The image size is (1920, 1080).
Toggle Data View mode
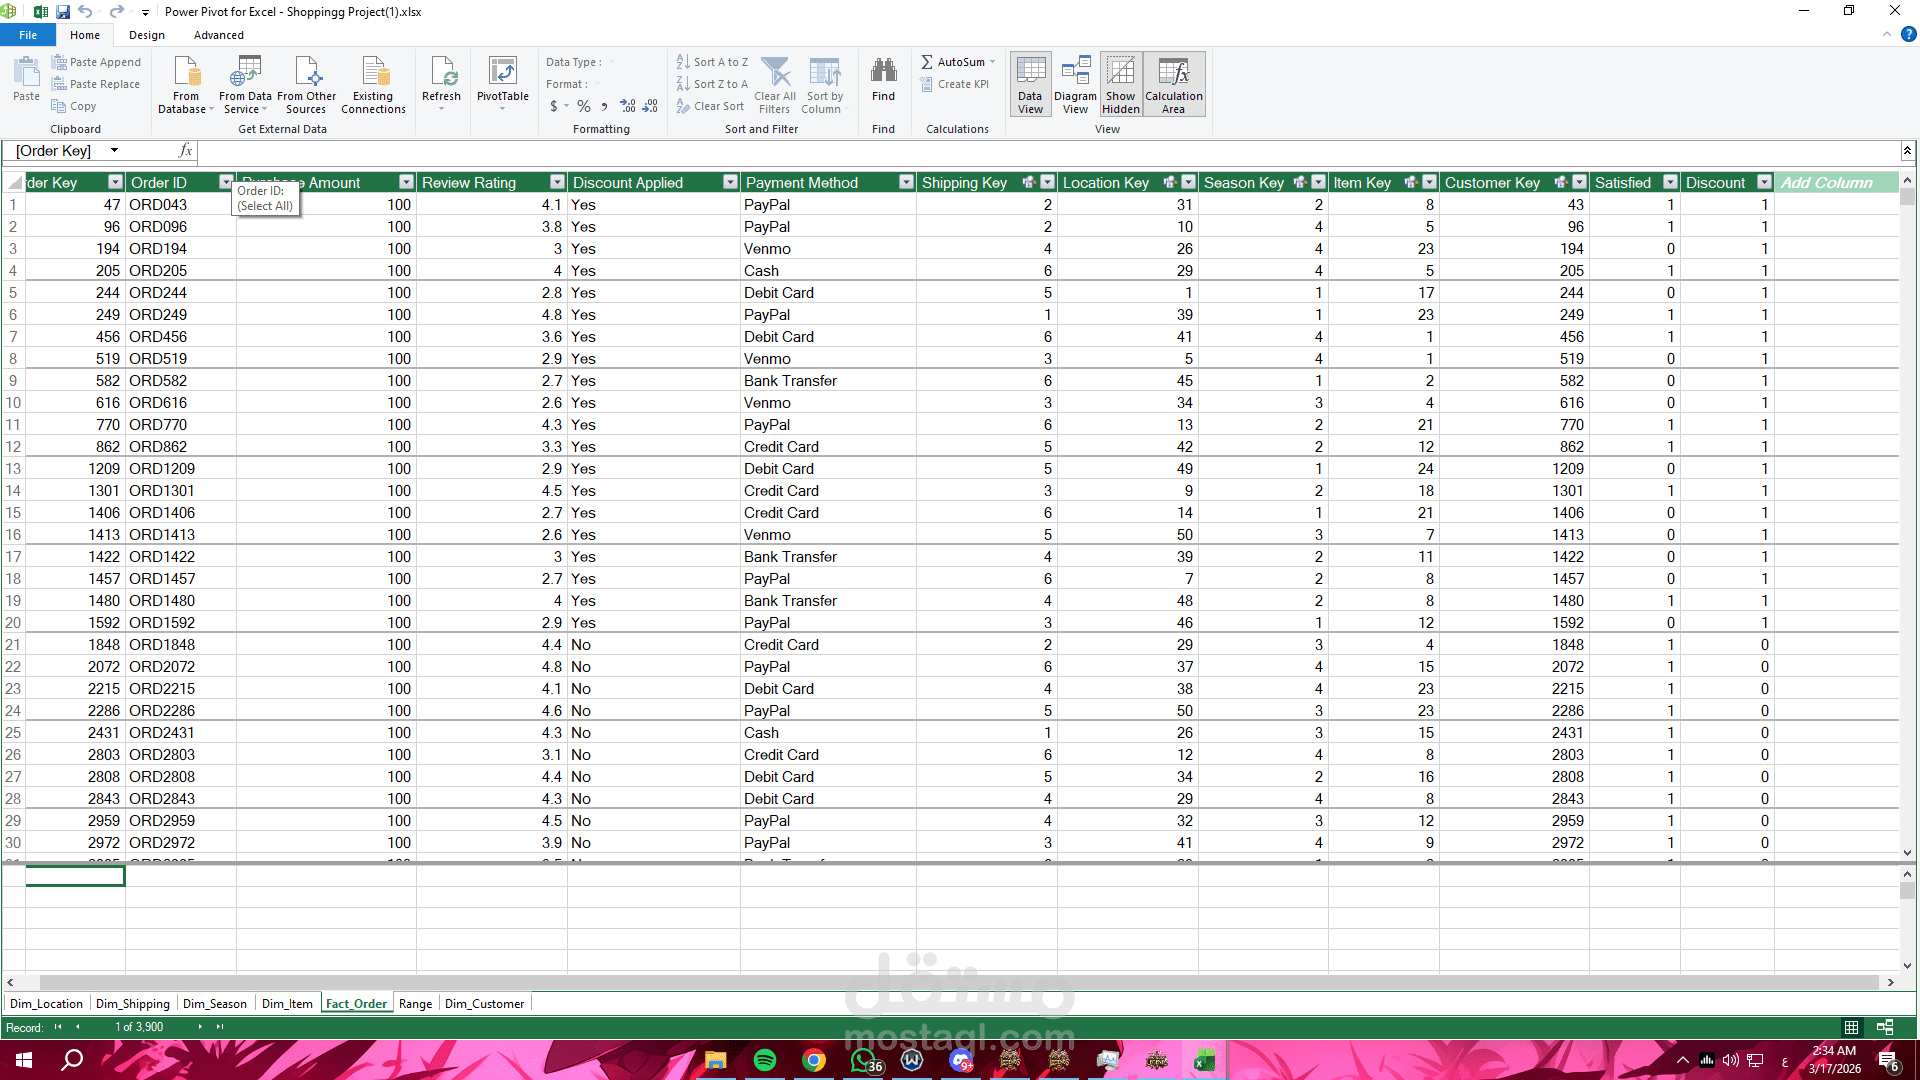pyautogui.click(x=1030, y=84)
